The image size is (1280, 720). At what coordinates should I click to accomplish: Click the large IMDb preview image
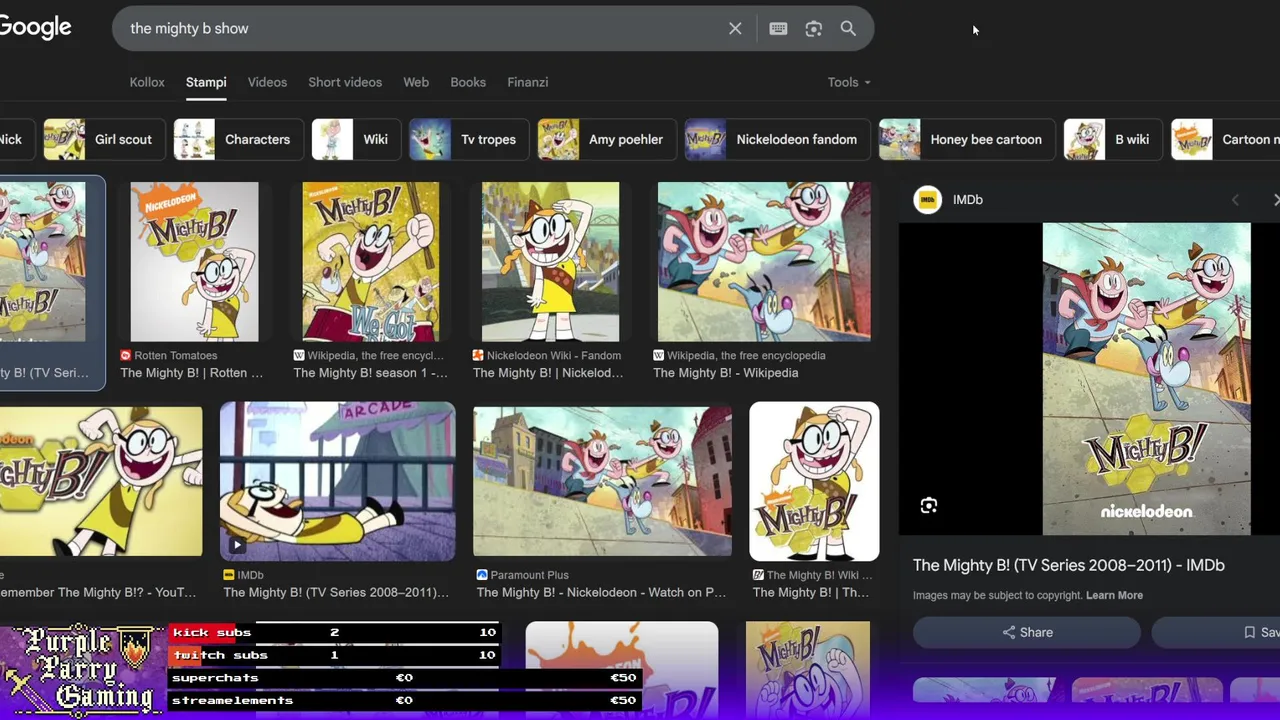1146,379
